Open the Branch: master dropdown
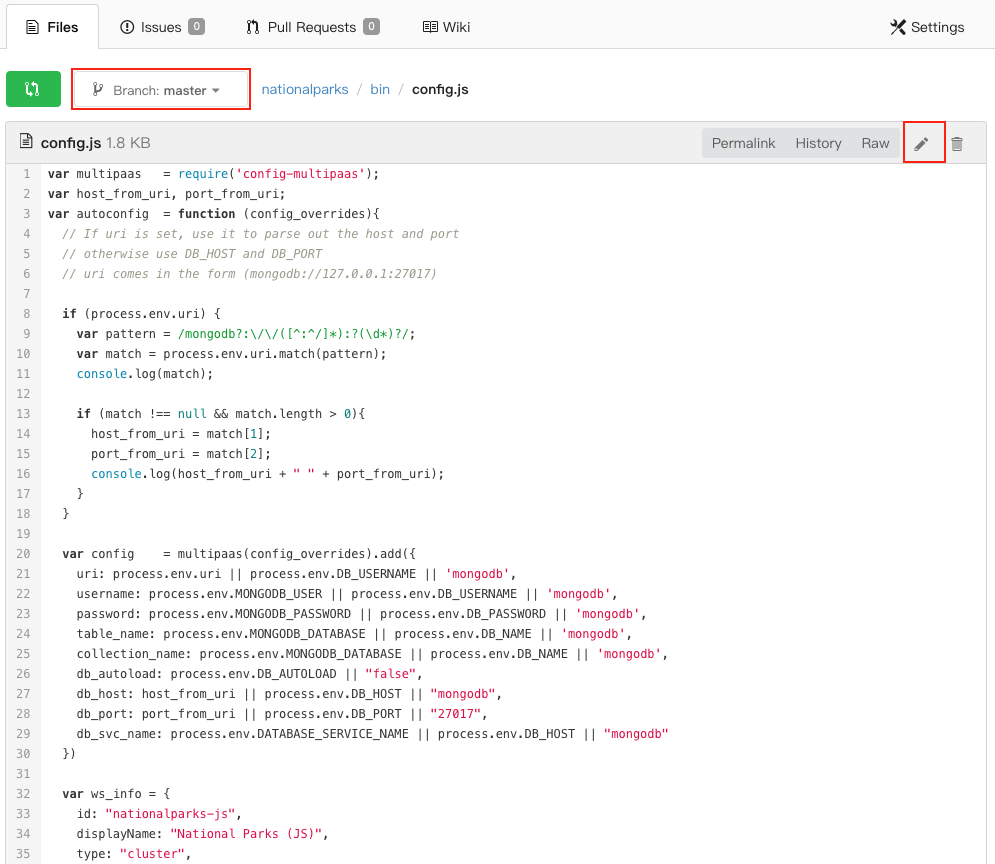Viewport: 995px width, 864px height. pos(160,88)
